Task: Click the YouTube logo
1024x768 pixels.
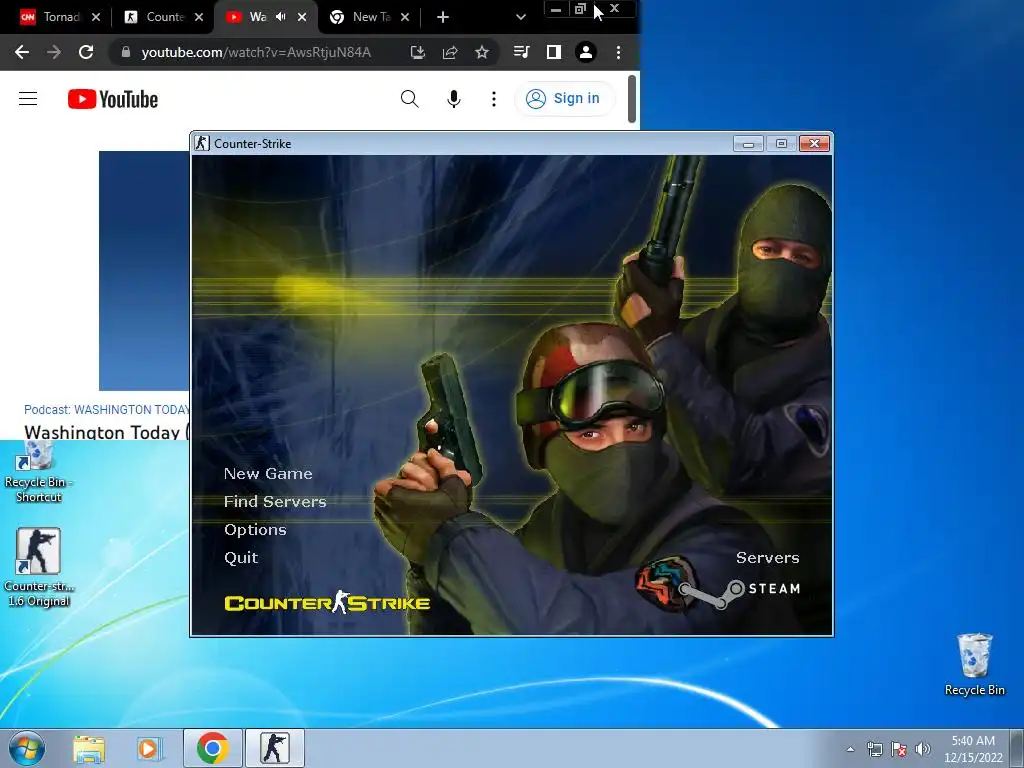Action: [113, 99]
